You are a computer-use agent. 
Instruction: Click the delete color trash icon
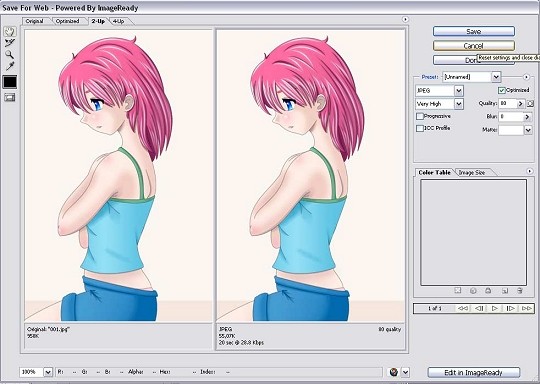coord(520,291)
